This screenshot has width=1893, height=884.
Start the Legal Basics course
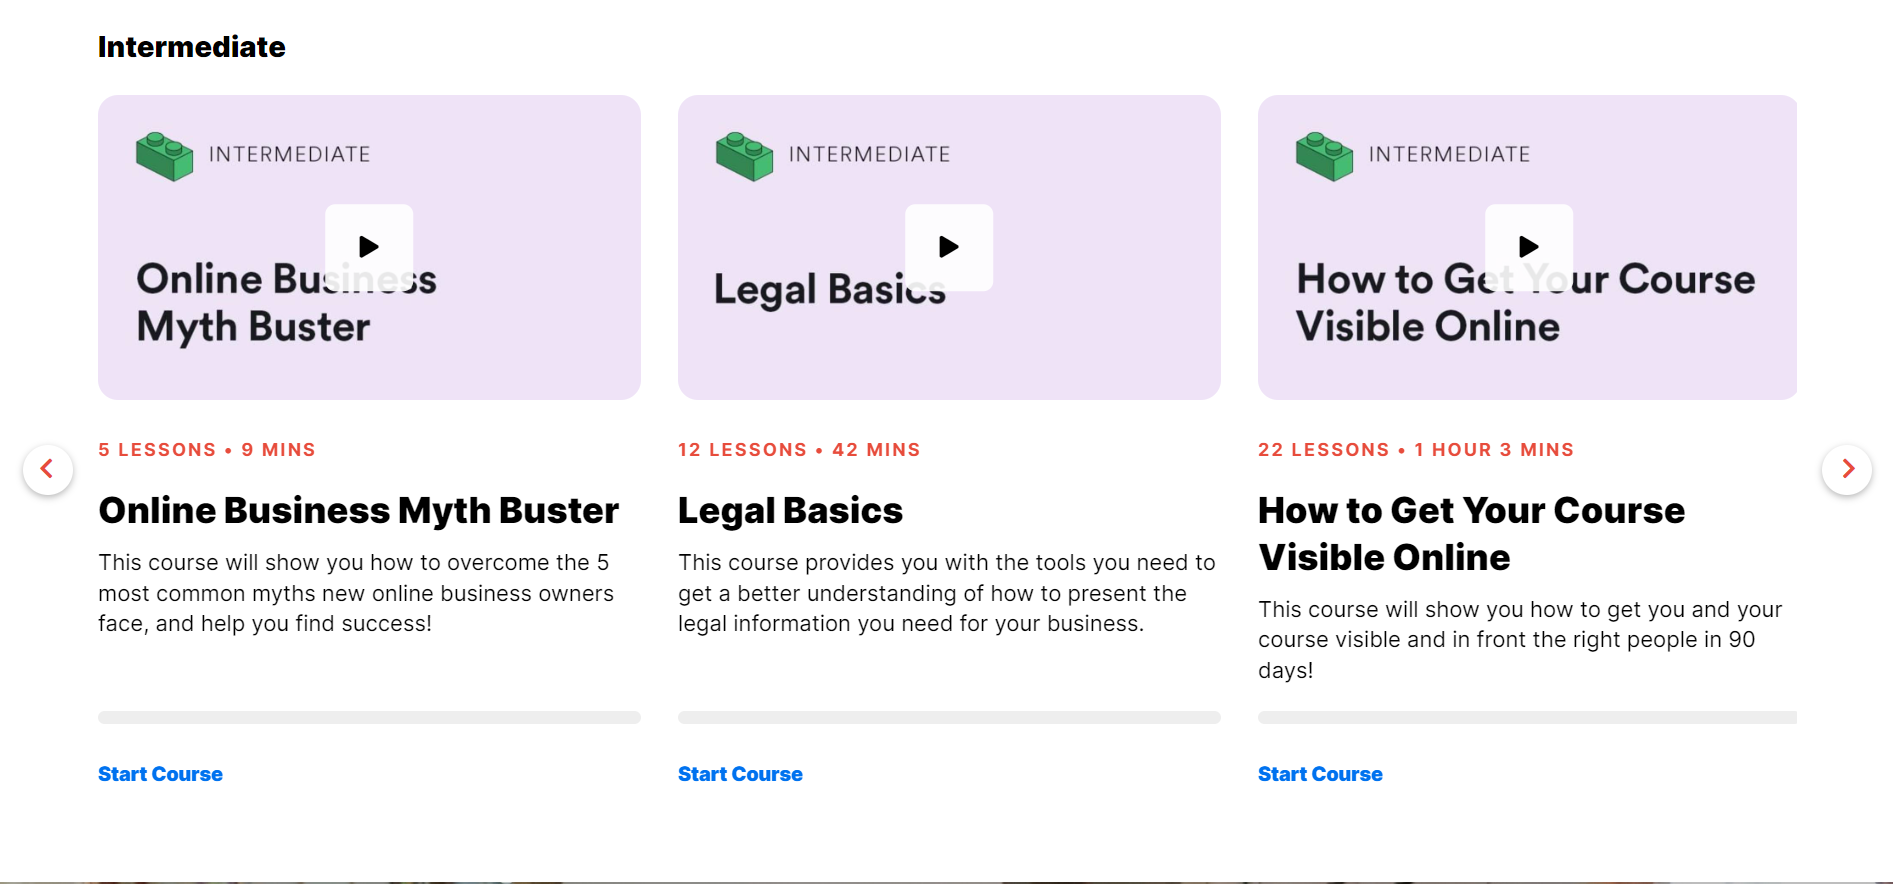(x=740, y=774)
